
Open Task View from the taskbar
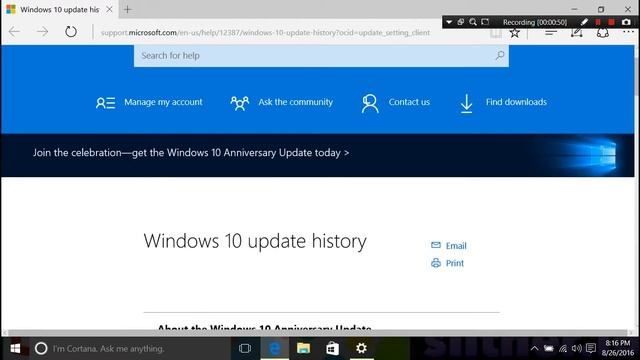coord(244,348)
